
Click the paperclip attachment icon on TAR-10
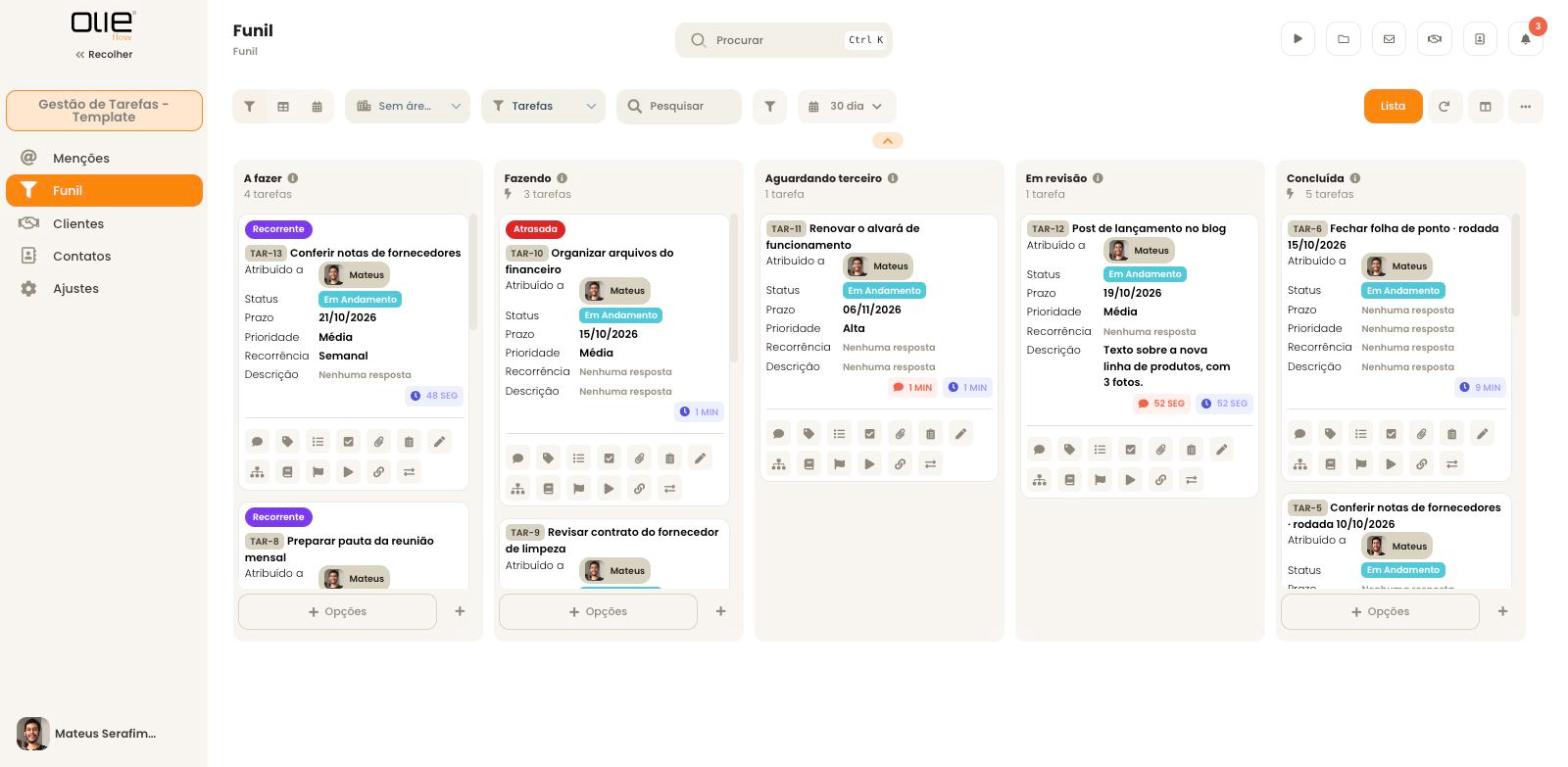[639, 458]
